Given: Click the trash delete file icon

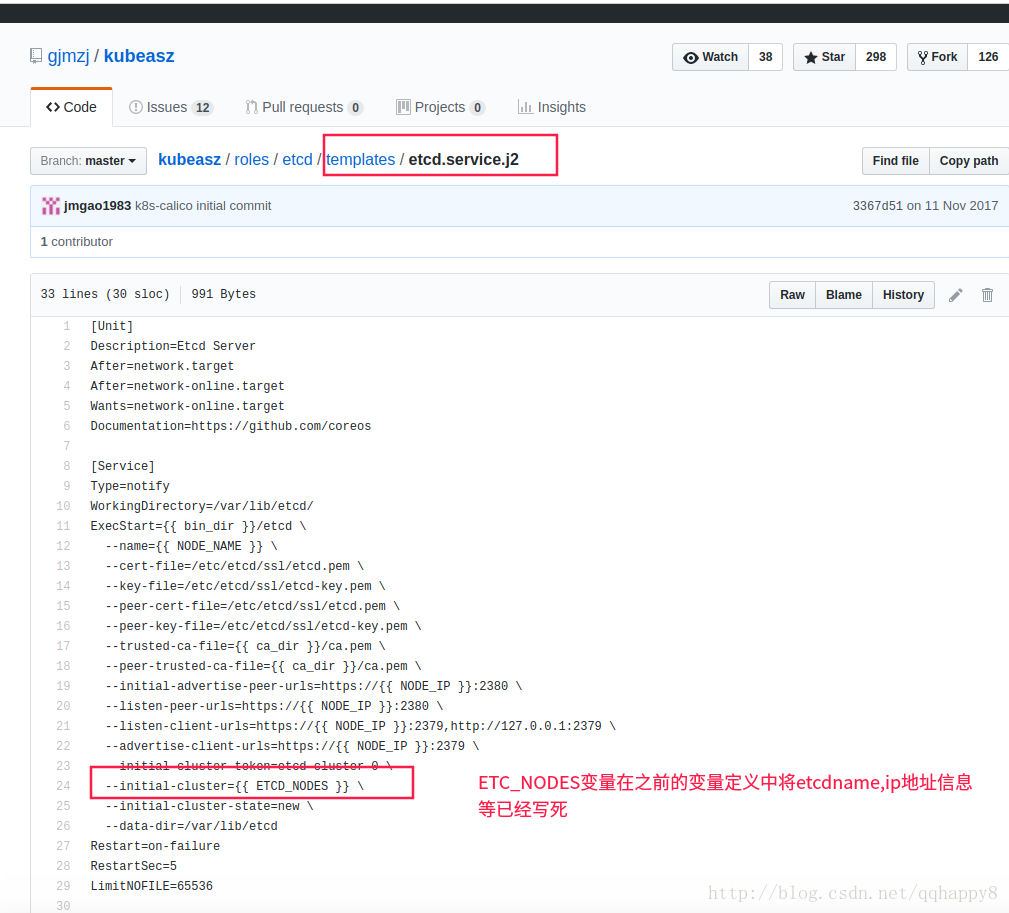Looking at the screenshot, I should (987, 295).
